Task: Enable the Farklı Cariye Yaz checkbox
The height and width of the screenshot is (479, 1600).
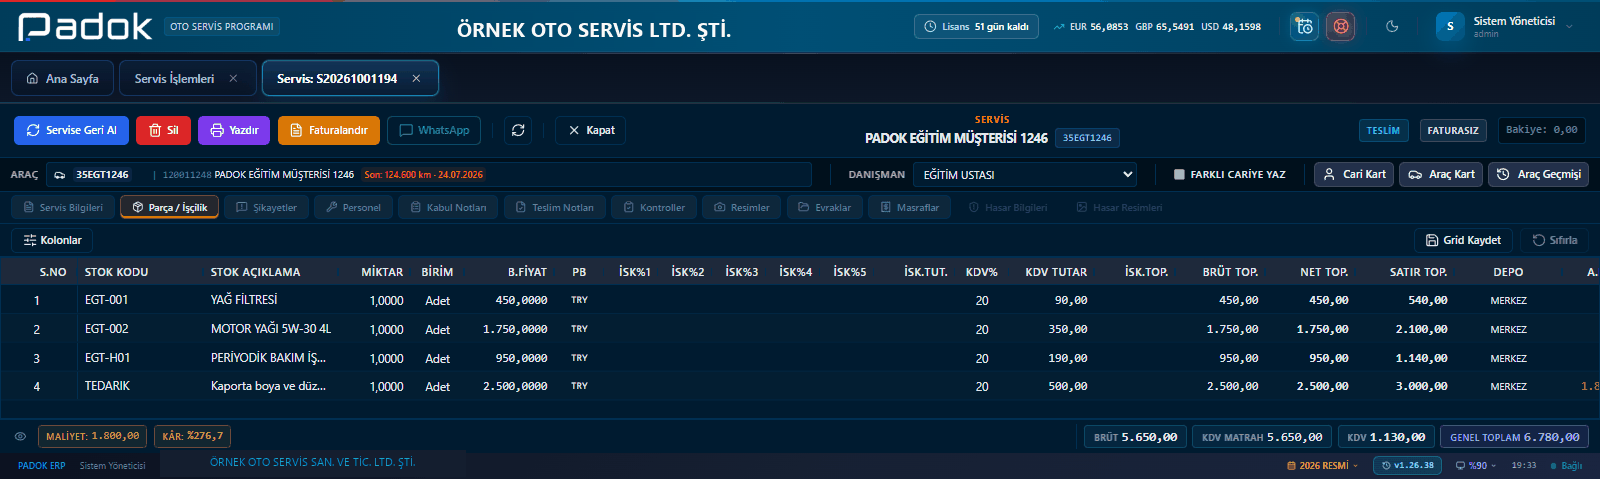Action: (x=1179, y=174)
